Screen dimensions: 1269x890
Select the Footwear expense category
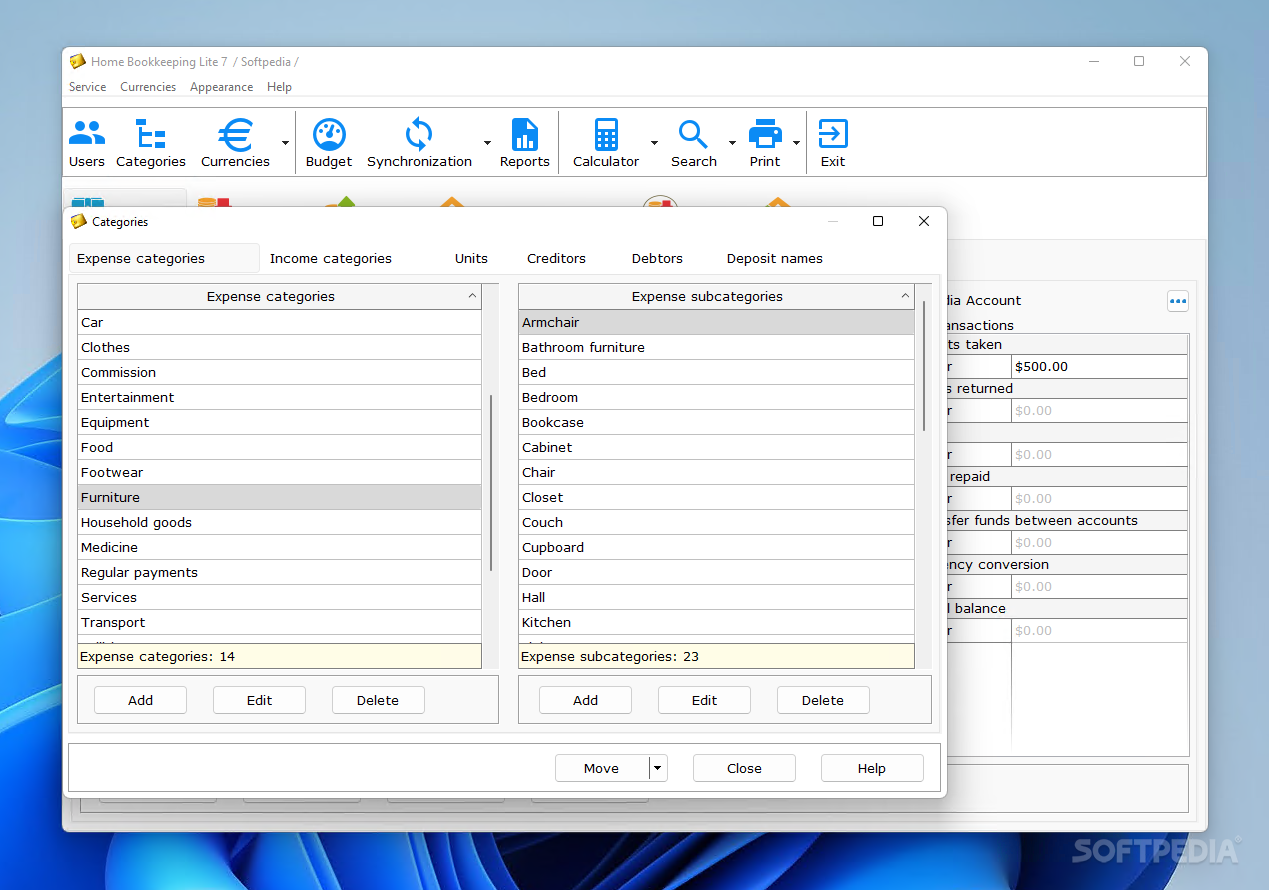tap(279, 472)
